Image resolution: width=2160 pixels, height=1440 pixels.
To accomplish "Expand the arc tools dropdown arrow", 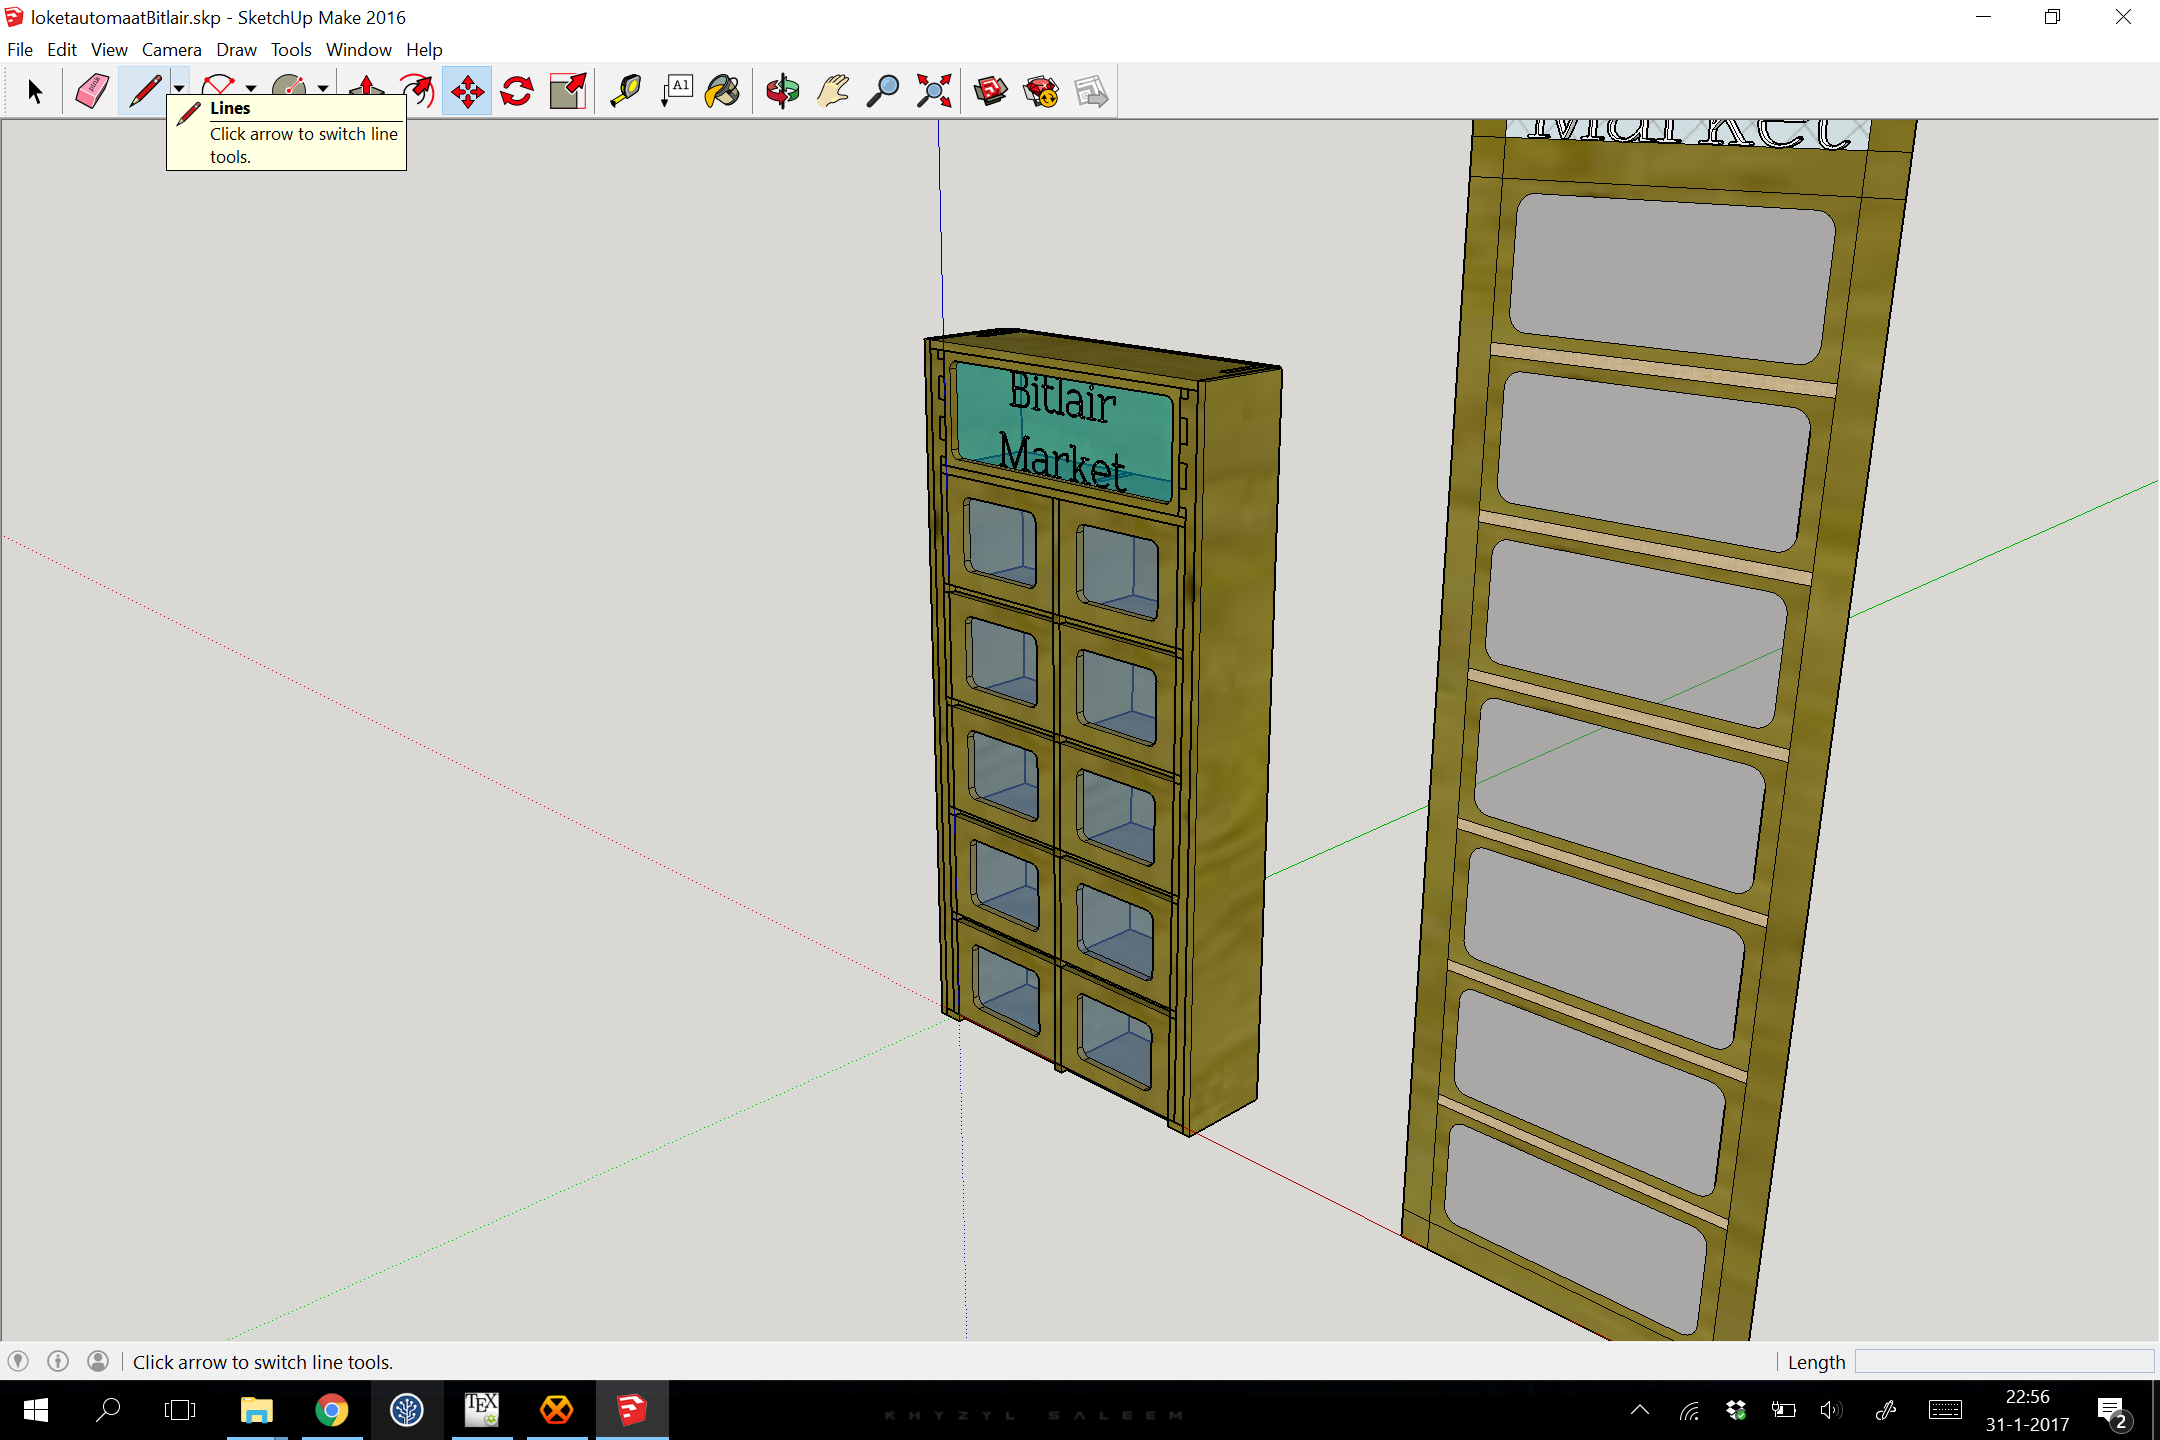I will [251, 88].
